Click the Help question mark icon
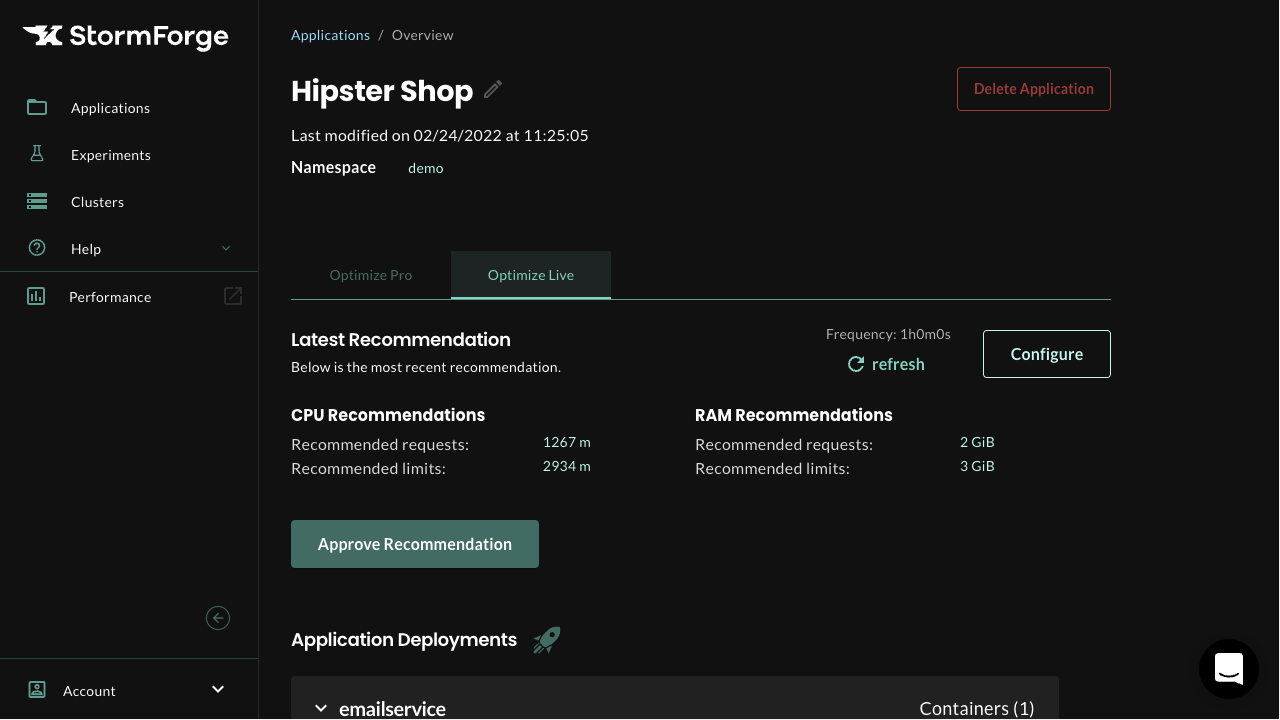The image size is (1280, 720). click(x=37, y=248)
